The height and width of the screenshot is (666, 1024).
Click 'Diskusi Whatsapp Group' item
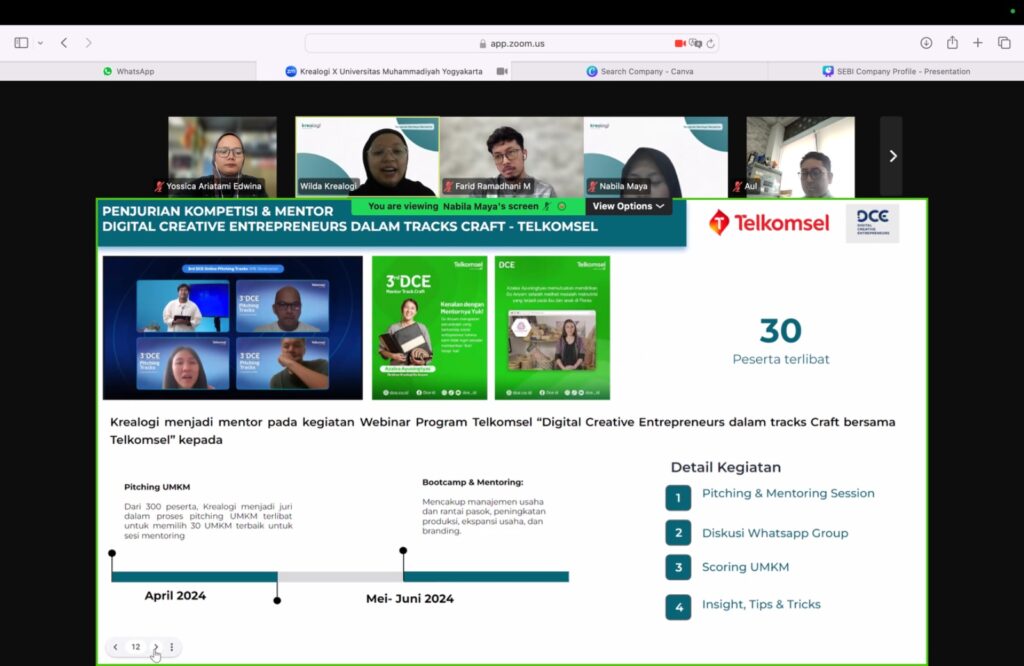775,533
